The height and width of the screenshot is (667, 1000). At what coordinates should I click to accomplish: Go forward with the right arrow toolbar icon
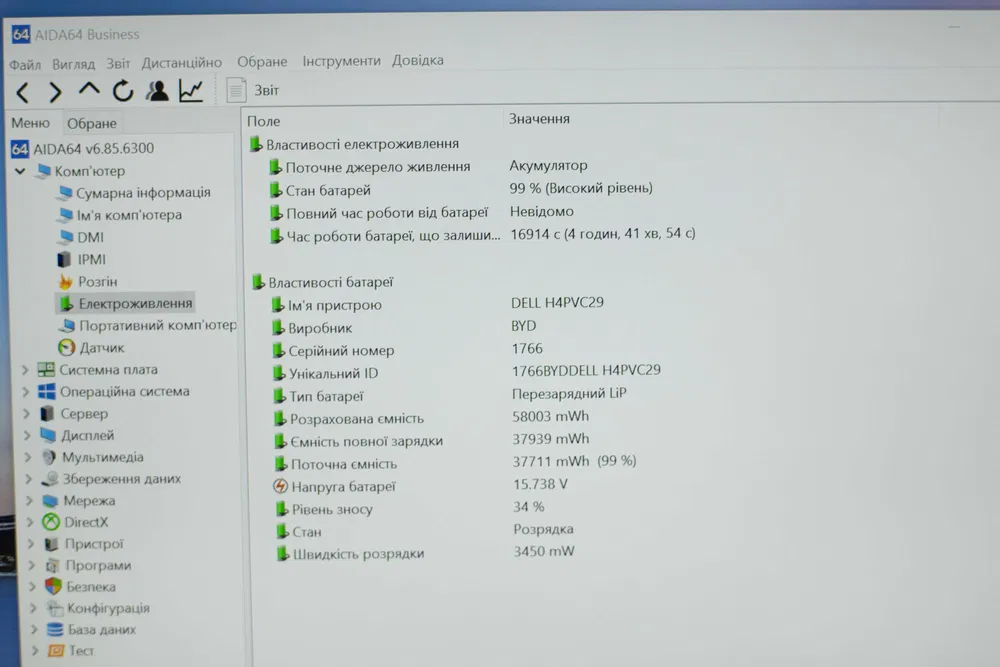pos(55,93)
